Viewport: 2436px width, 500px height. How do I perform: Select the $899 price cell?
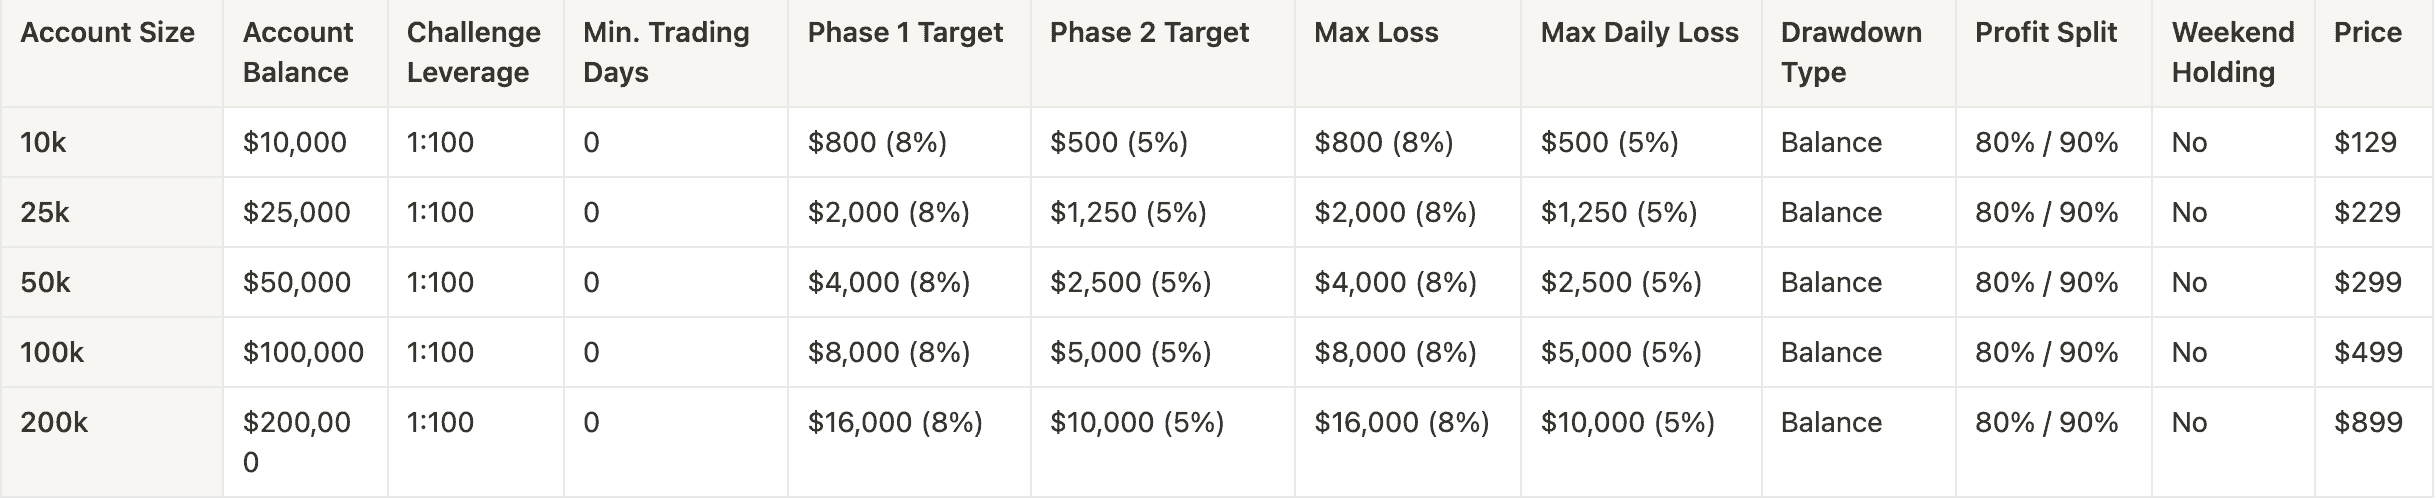[2367, 423]
